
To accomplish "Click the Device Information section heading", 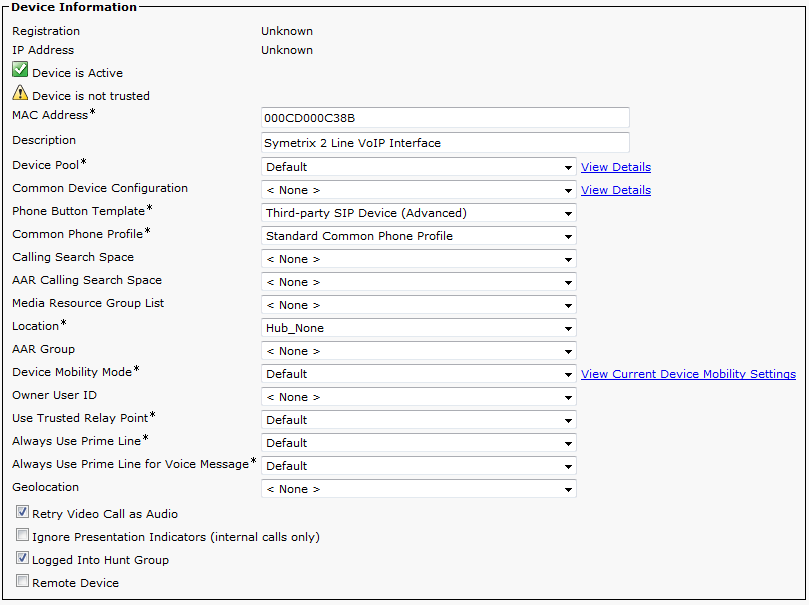I will 74,7.
